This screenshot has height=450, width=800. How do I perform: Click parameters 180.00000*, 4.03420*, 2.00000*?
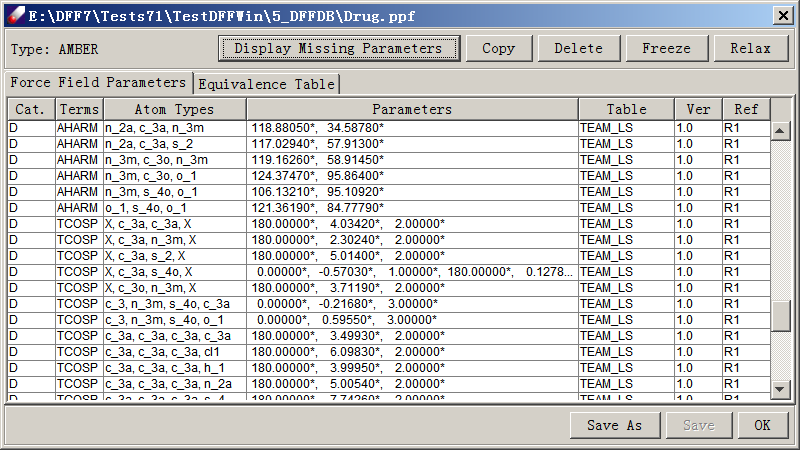point(412,224)
